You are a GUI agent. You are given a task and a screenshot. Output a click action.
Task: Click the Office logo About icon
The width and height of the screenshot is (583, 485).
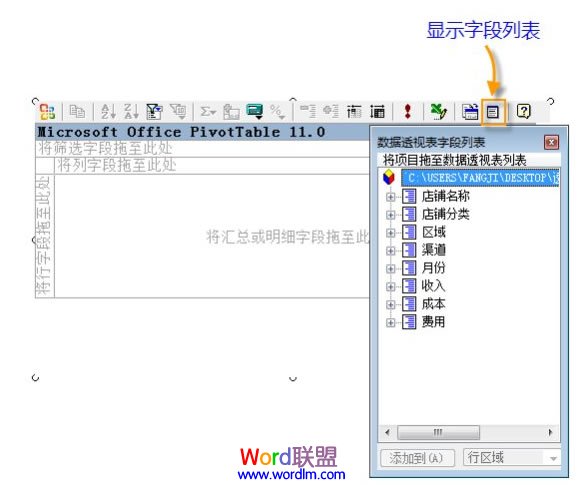[47, 112]
